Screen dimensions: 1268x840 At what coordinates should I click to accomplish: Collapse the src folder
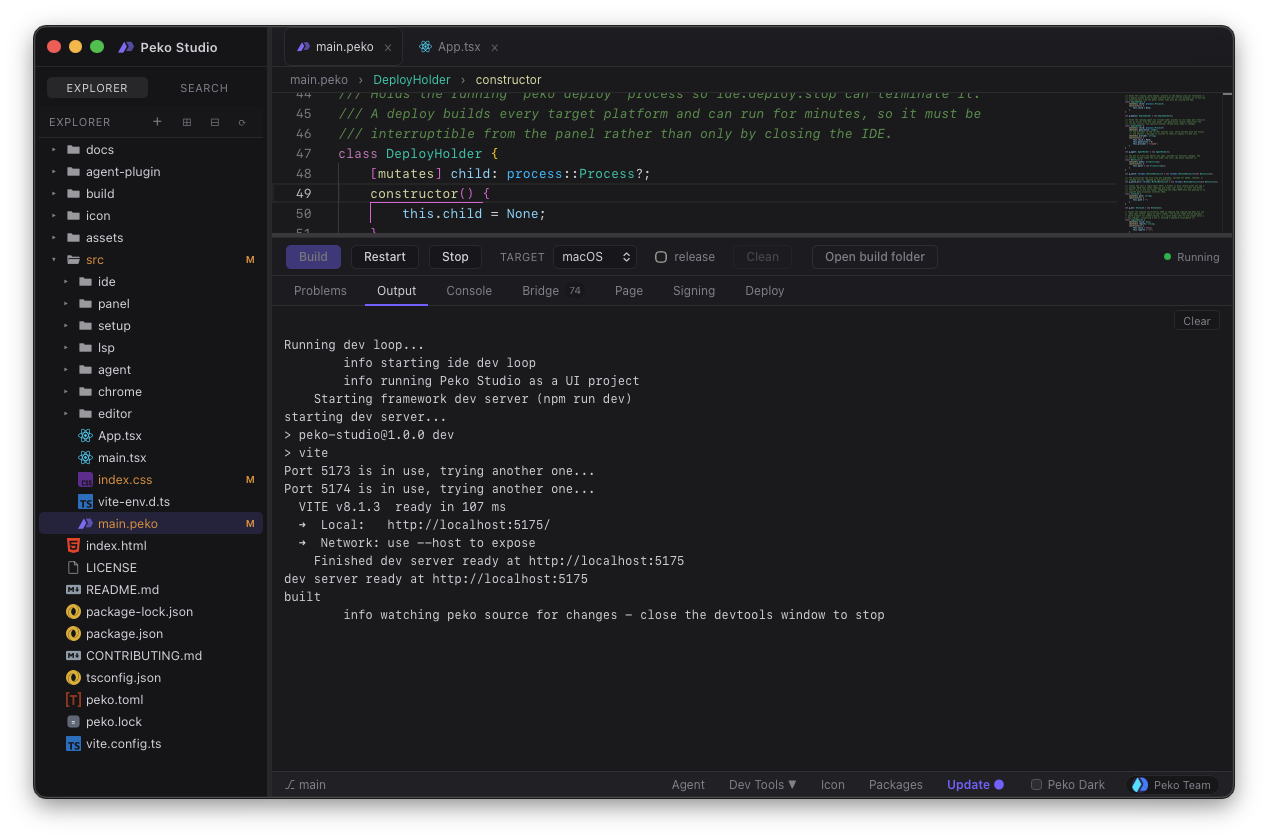tap(54, 260)
